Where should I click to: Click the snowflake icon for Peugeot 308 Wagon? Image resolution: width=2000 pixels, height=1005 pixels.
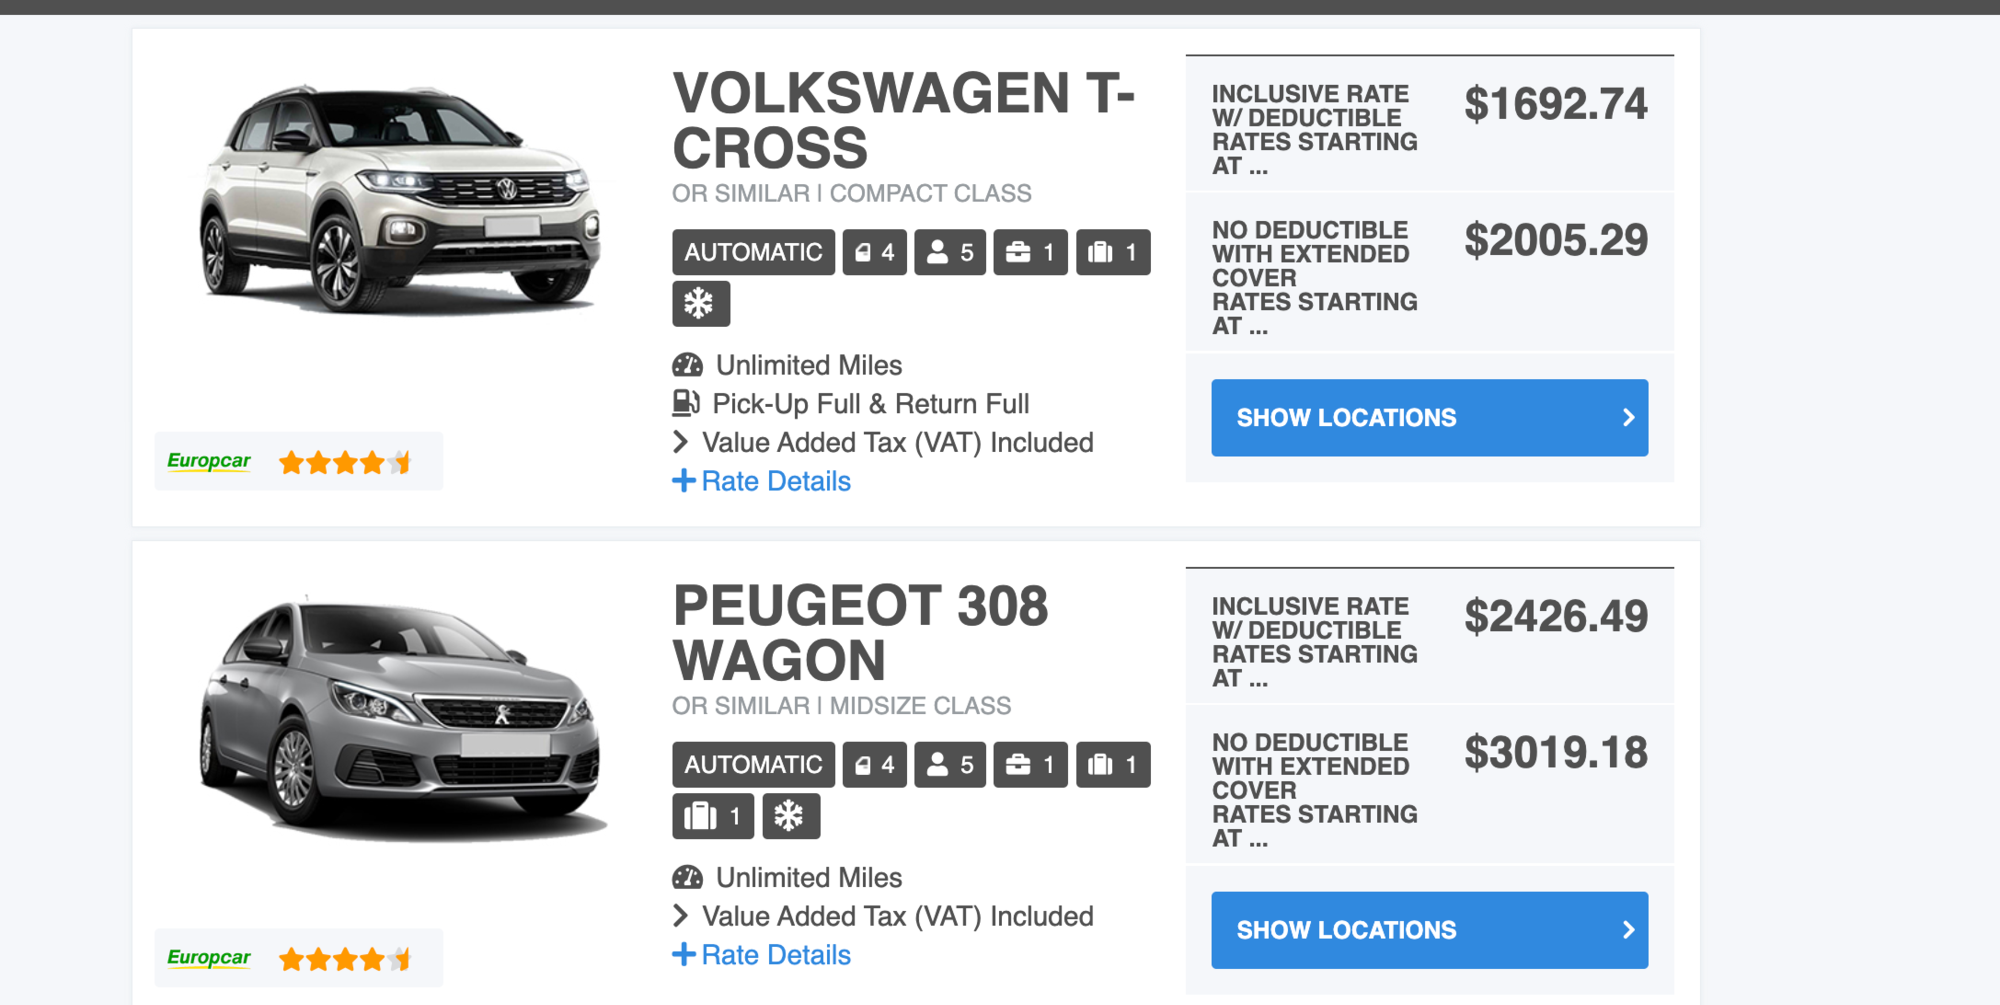[x=790, y=816]
